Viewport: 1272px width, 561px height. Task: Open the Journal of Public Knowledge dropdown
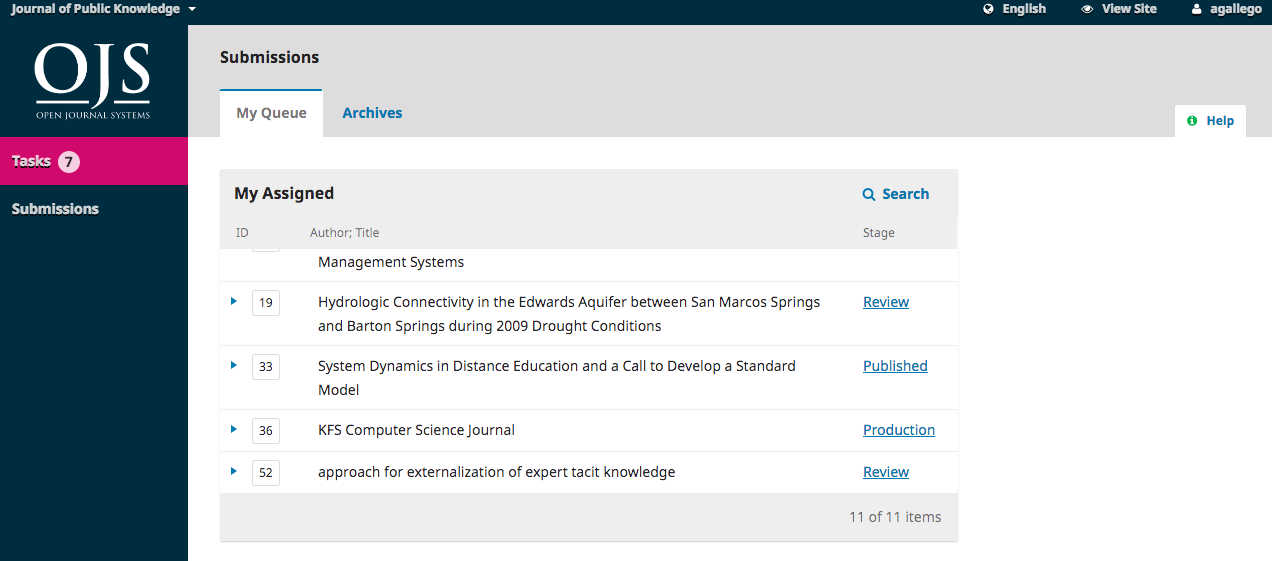point(104,9)
